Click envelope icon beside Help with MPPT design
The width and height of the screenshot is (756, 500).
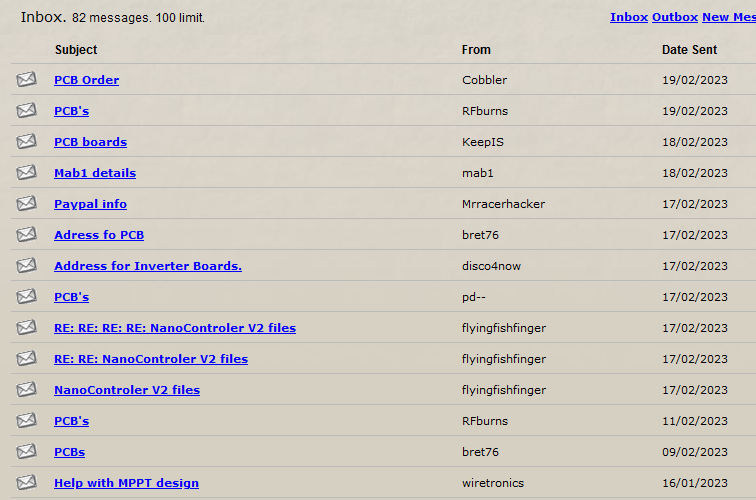pos(26,483)
